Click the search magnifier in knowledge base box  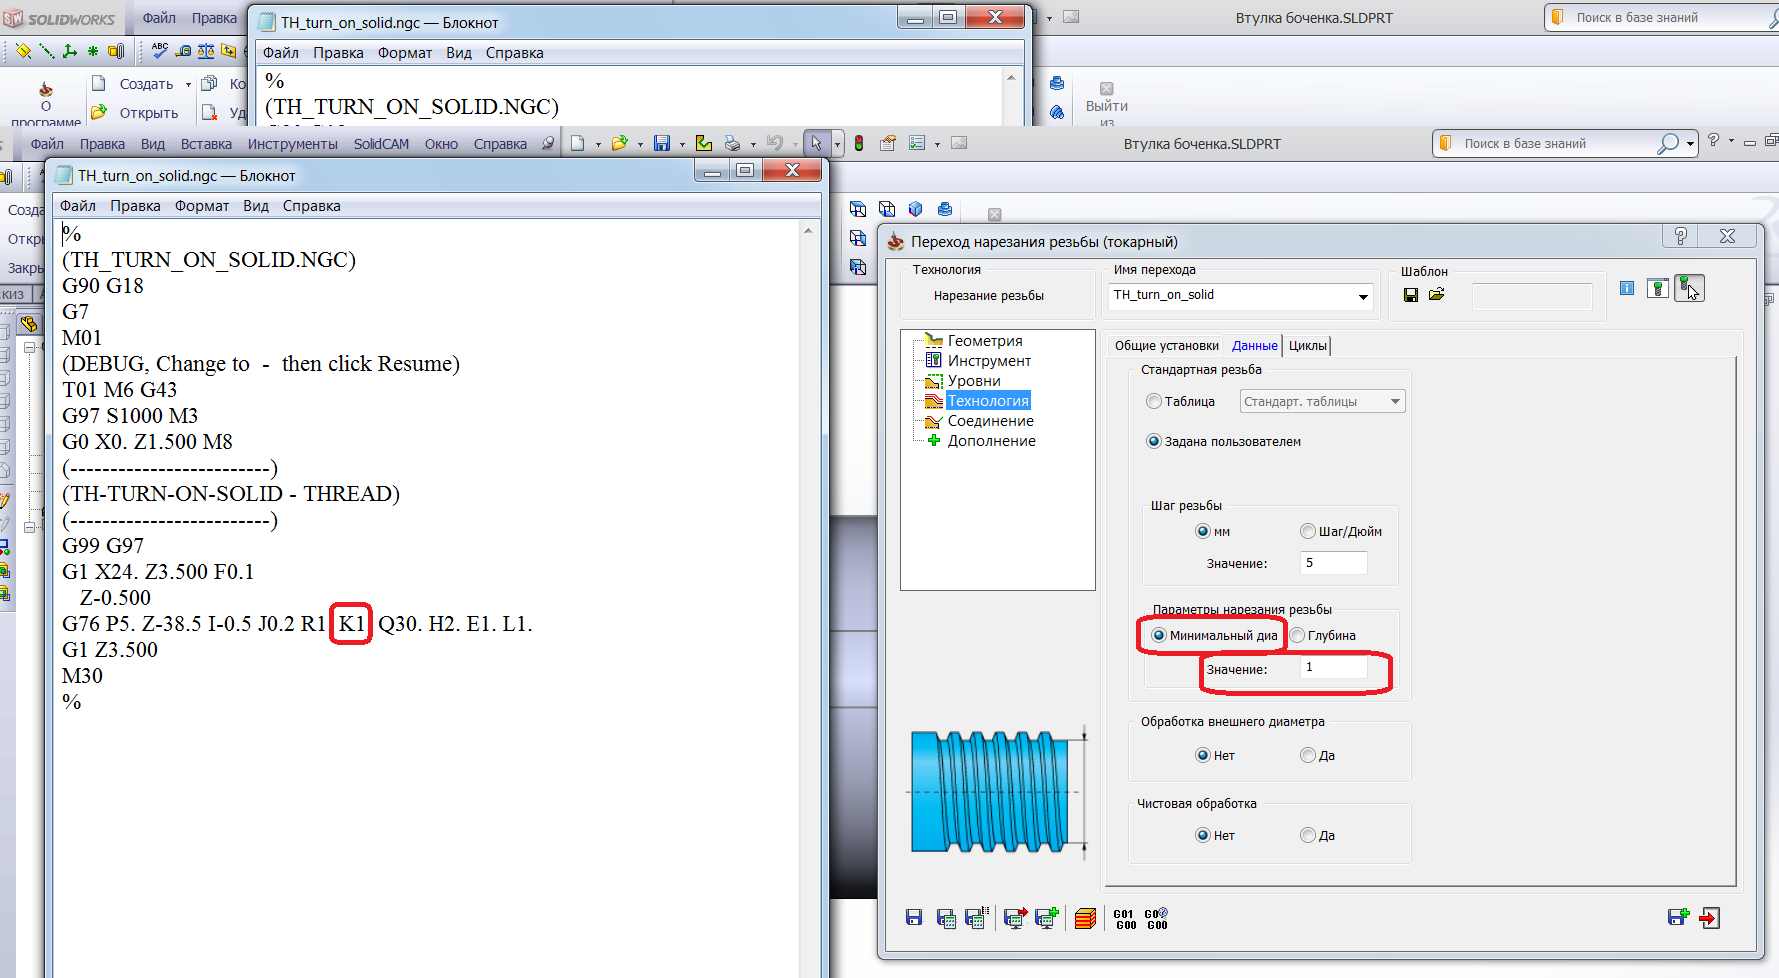1667,144
